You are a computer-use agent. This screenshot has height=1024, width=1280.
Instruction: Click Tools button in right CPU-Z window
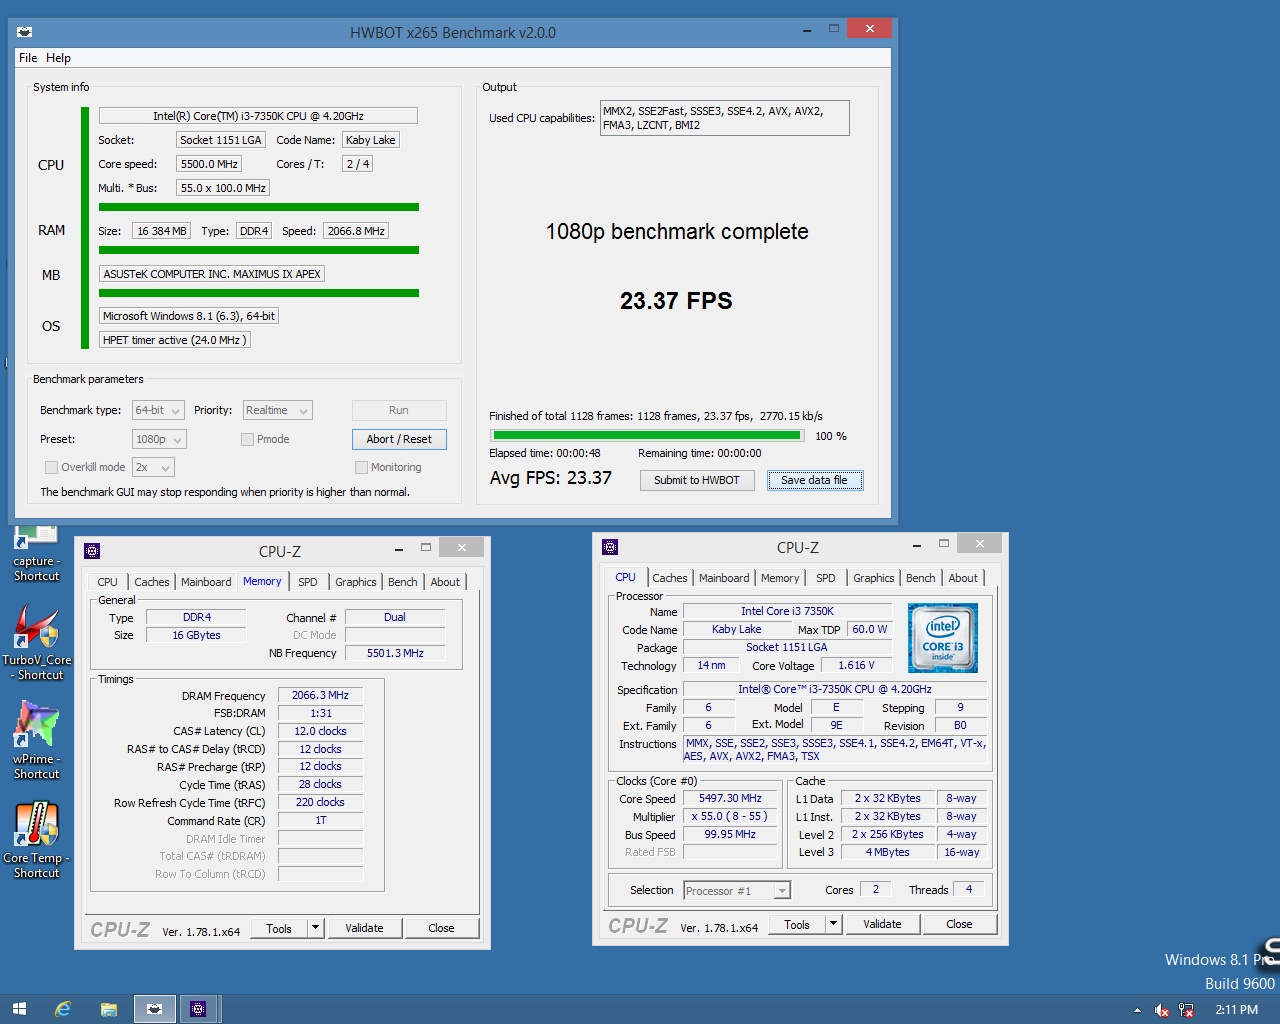[x=797, y=924]
